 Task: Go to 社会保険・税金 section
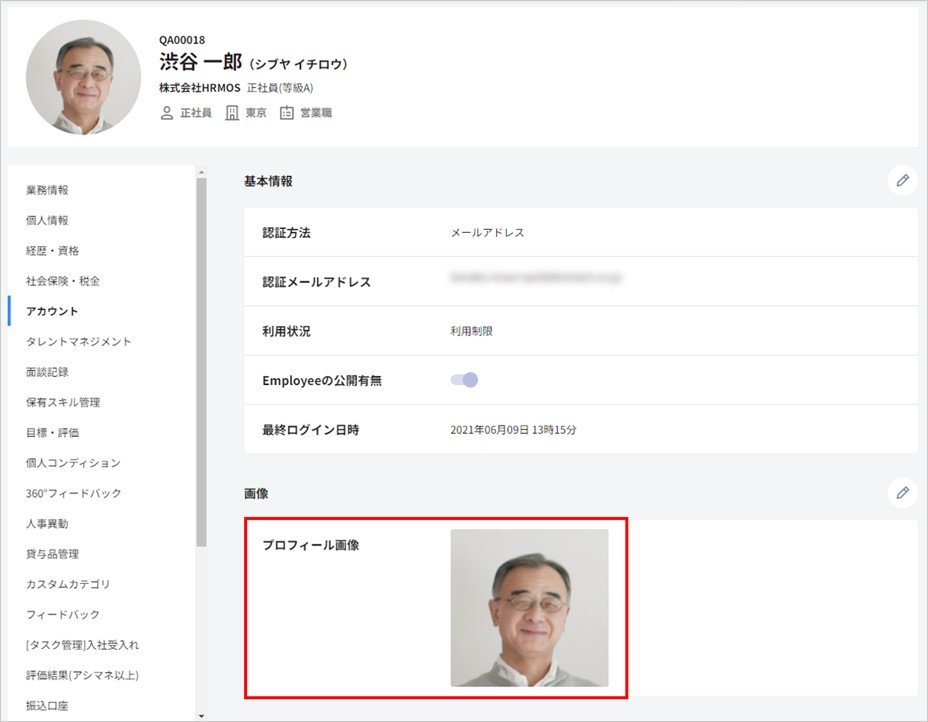(62, 281)
